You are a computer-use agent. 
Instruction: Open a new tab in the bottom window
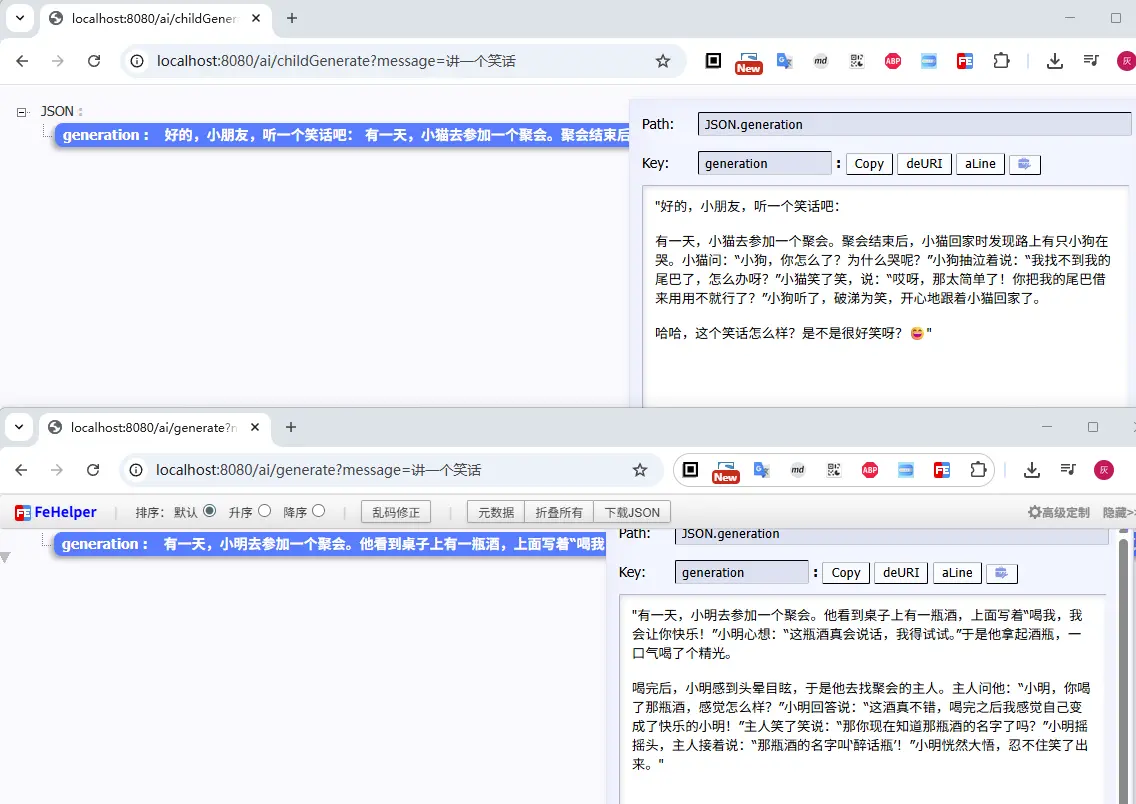pos(291,427)
